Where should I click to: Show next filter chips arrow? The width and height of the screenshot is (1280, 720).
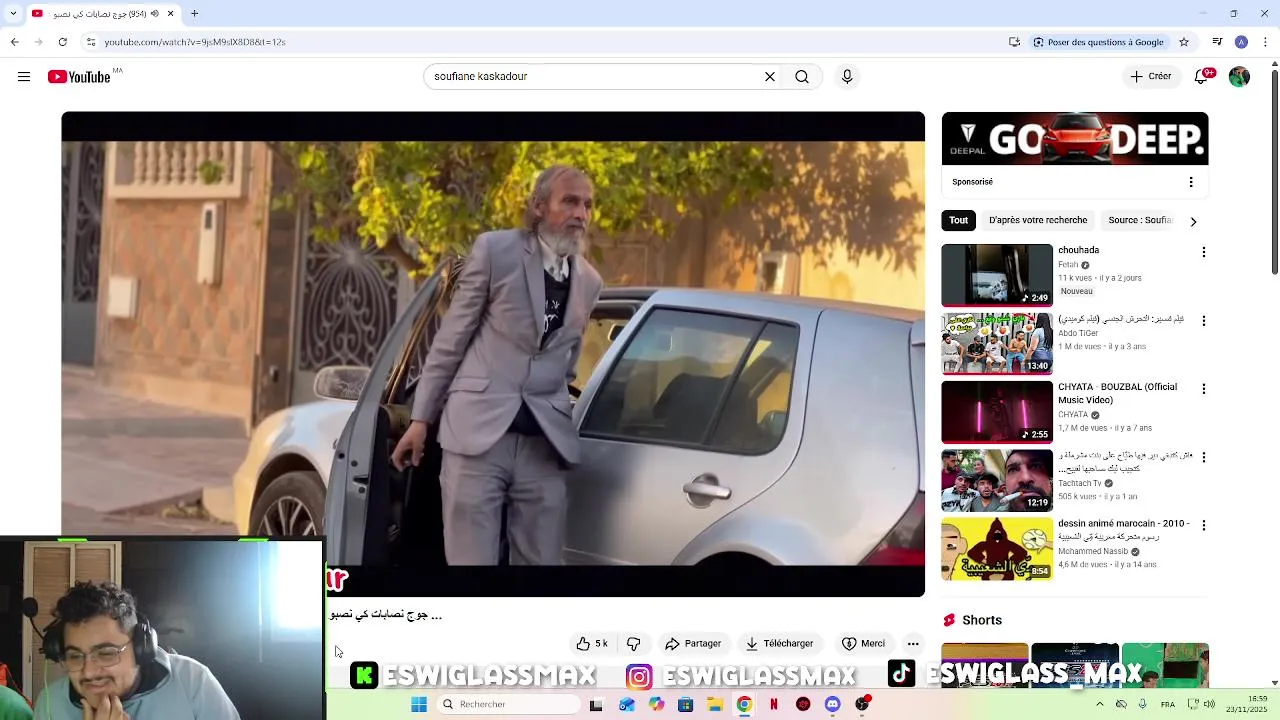(x=1193, y=222)
